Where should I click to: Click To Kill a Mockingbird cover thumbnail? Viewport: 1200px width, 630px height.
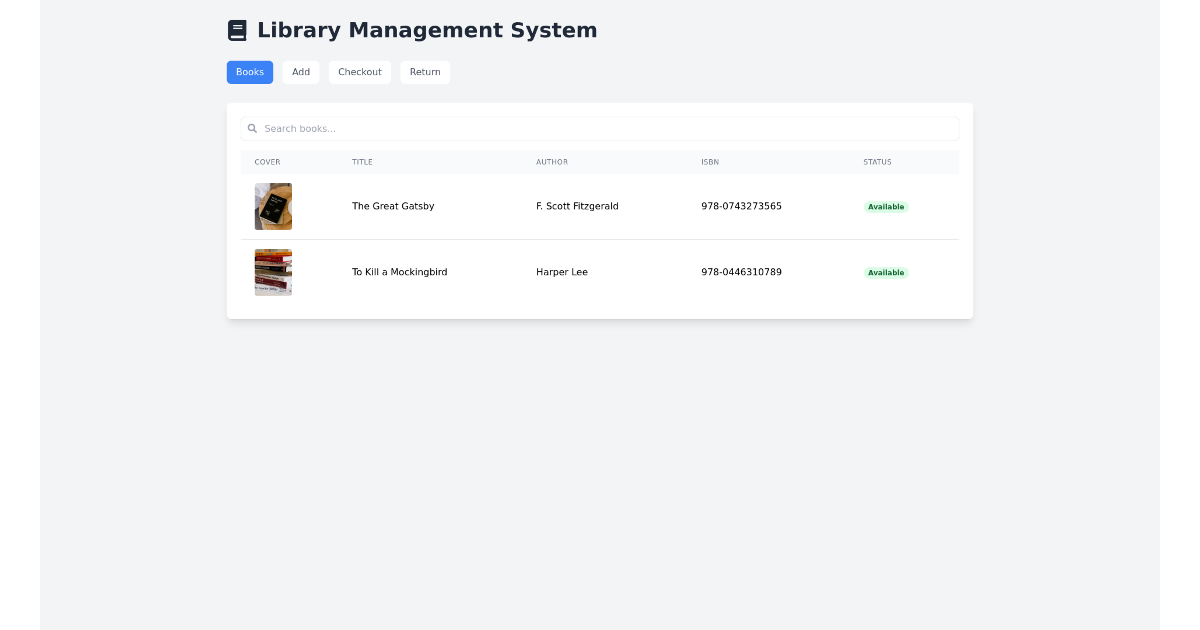click(273, 271)
